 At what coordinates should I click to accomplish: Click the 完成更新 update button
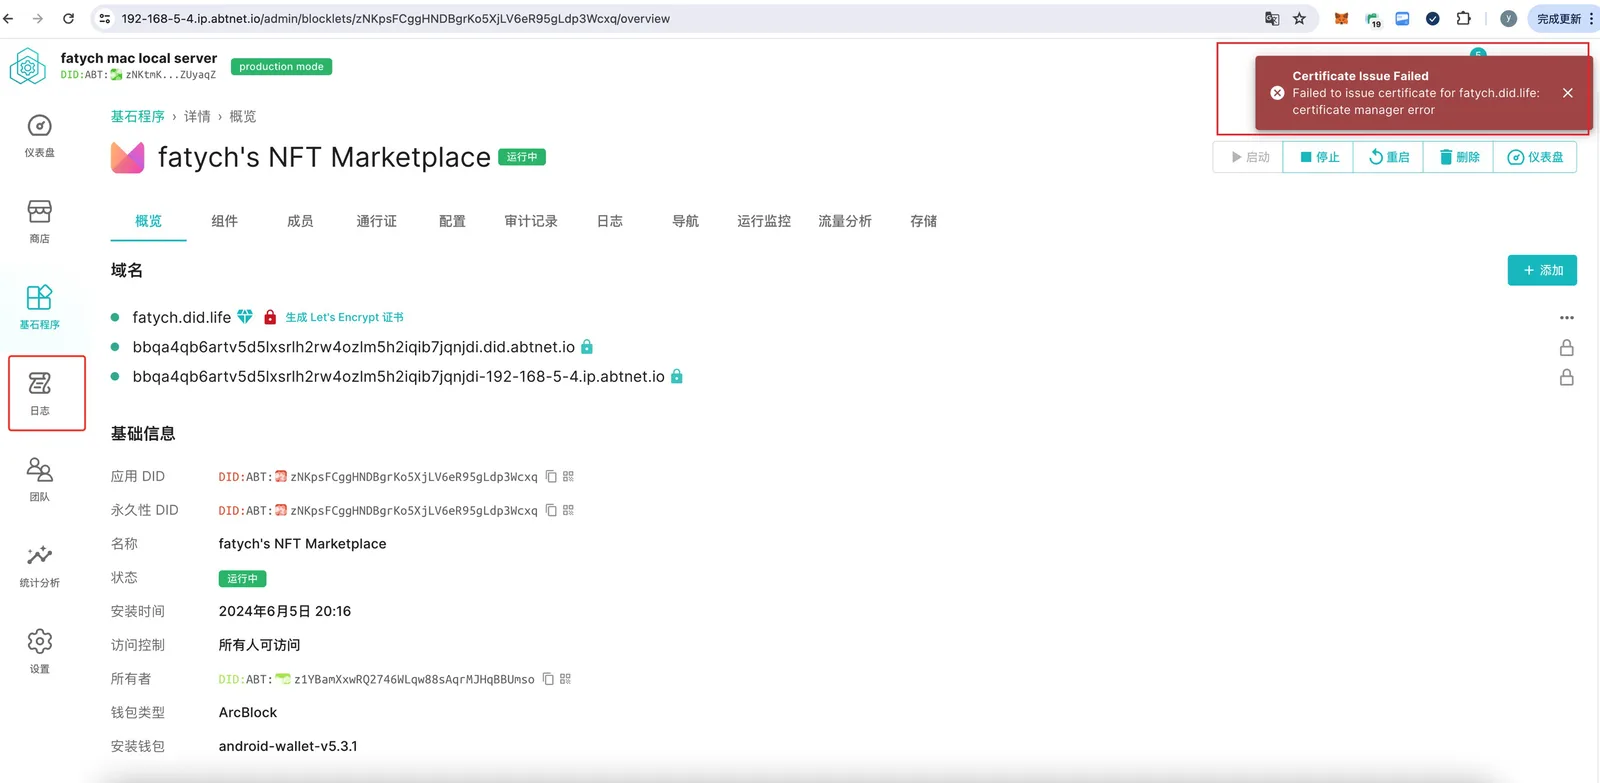1558,19
